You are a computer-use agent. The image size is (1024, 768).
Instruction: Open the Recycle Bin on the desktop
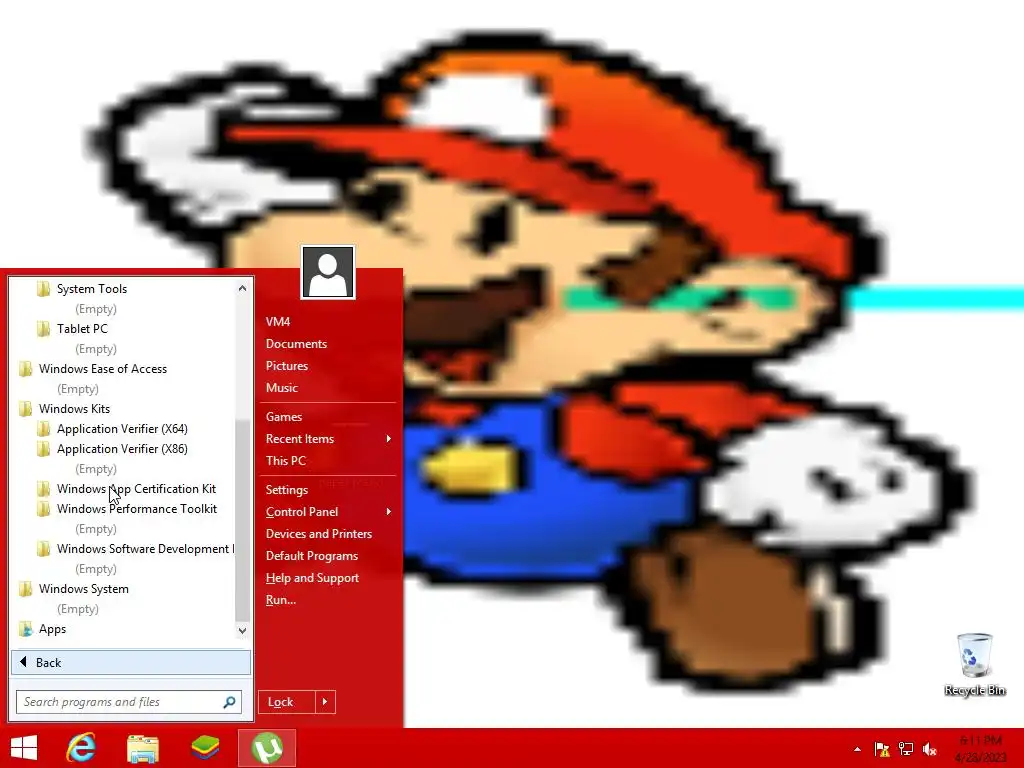tap(974, 664)
